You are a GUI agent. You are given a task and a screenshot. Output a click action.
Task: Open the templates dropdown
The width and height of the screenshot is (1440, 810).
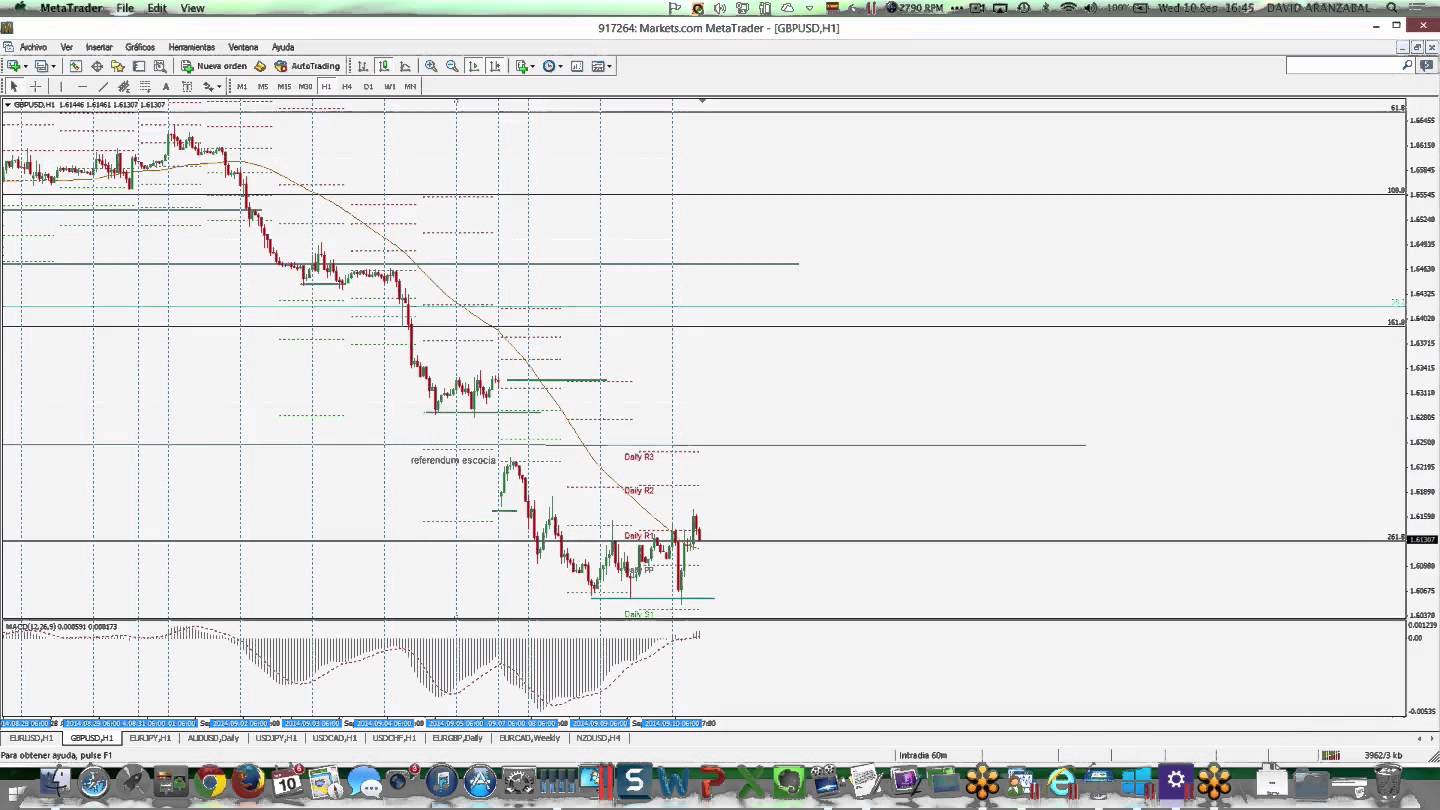pos(609,66)
